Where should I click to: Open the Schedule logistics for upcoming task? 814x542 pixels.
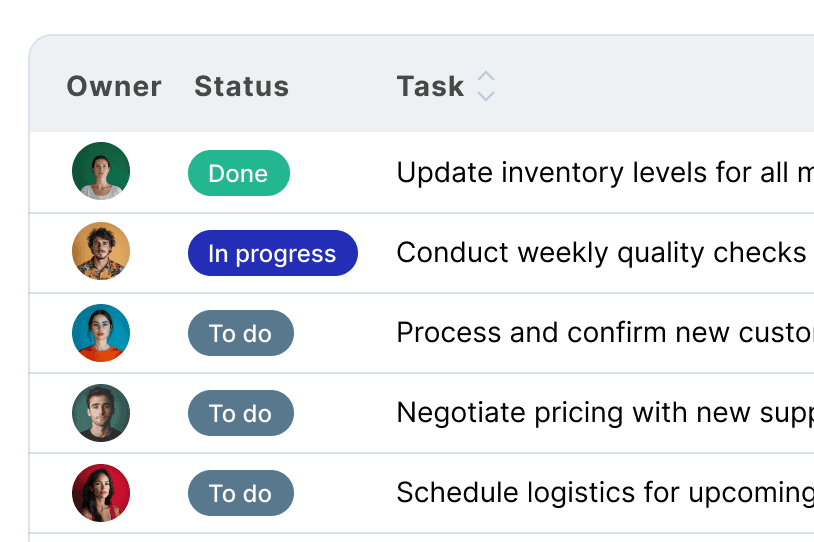605,493
